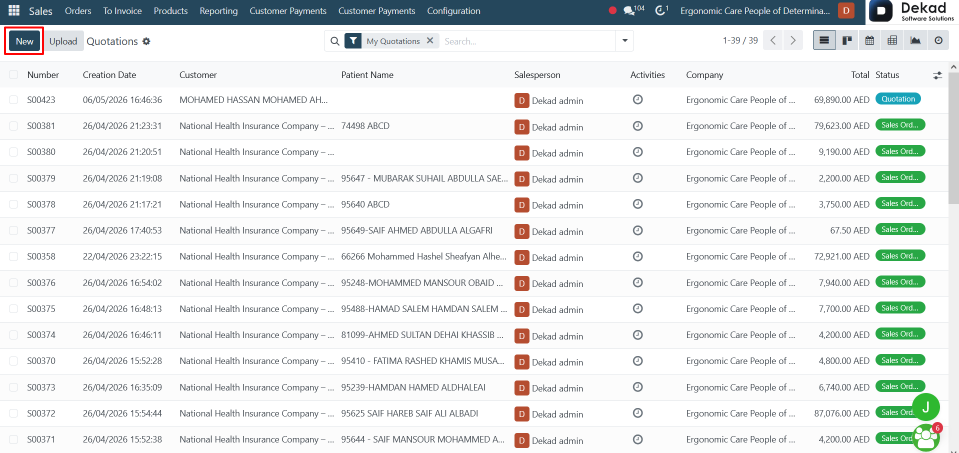Open conversations messages icon with 104 badge
This screenshot has height=453, width=959.
click(632, 10)
